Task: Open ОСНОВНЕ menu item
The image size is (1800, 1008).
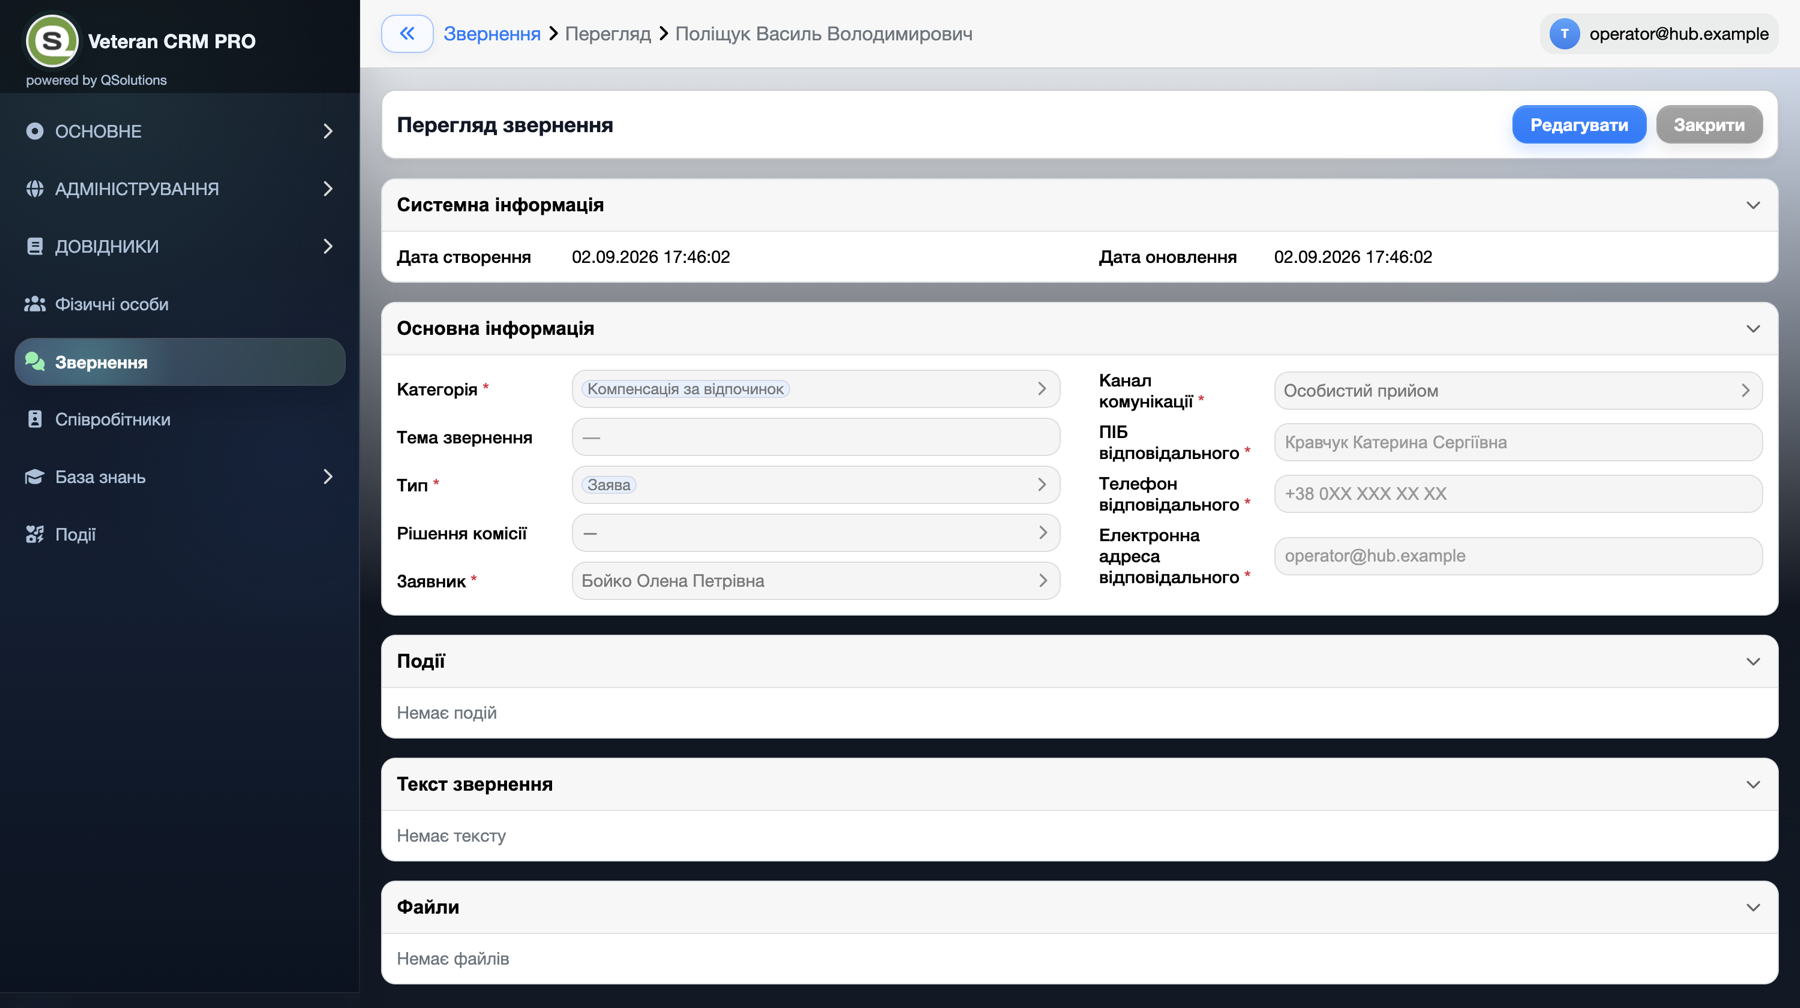Action: pyautogui.click(x=180, y=131)
